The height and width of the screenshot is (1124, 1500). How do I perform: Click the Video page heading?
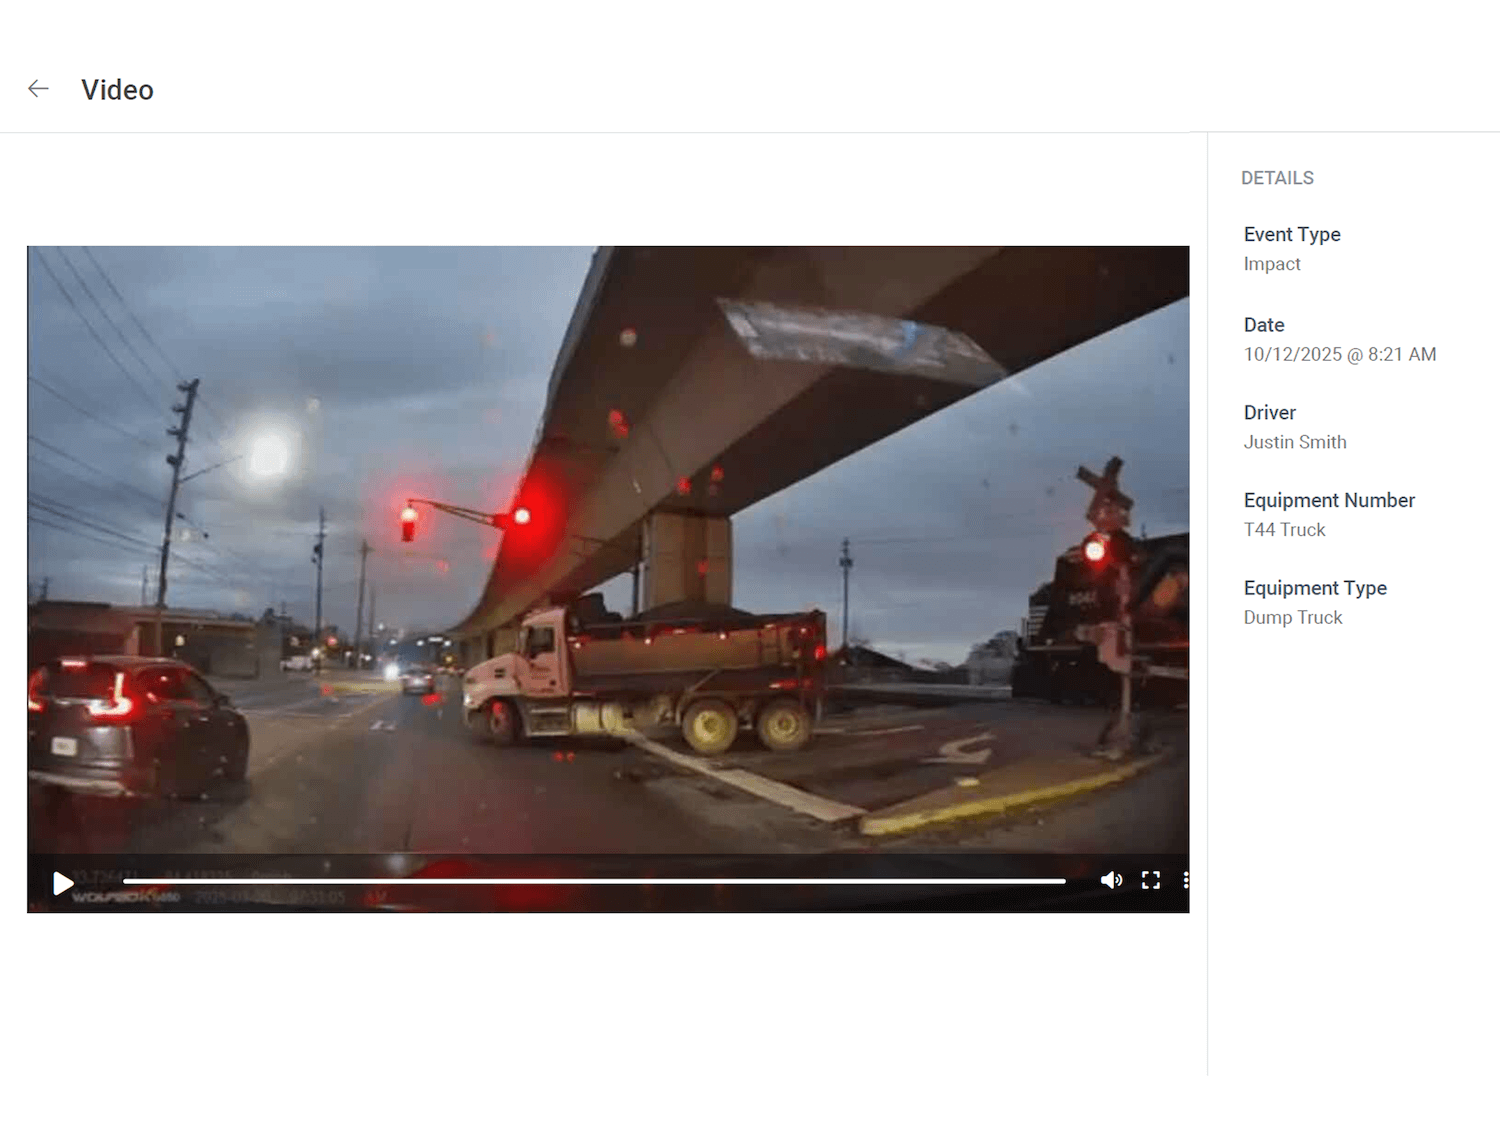[x=117, y=89]
